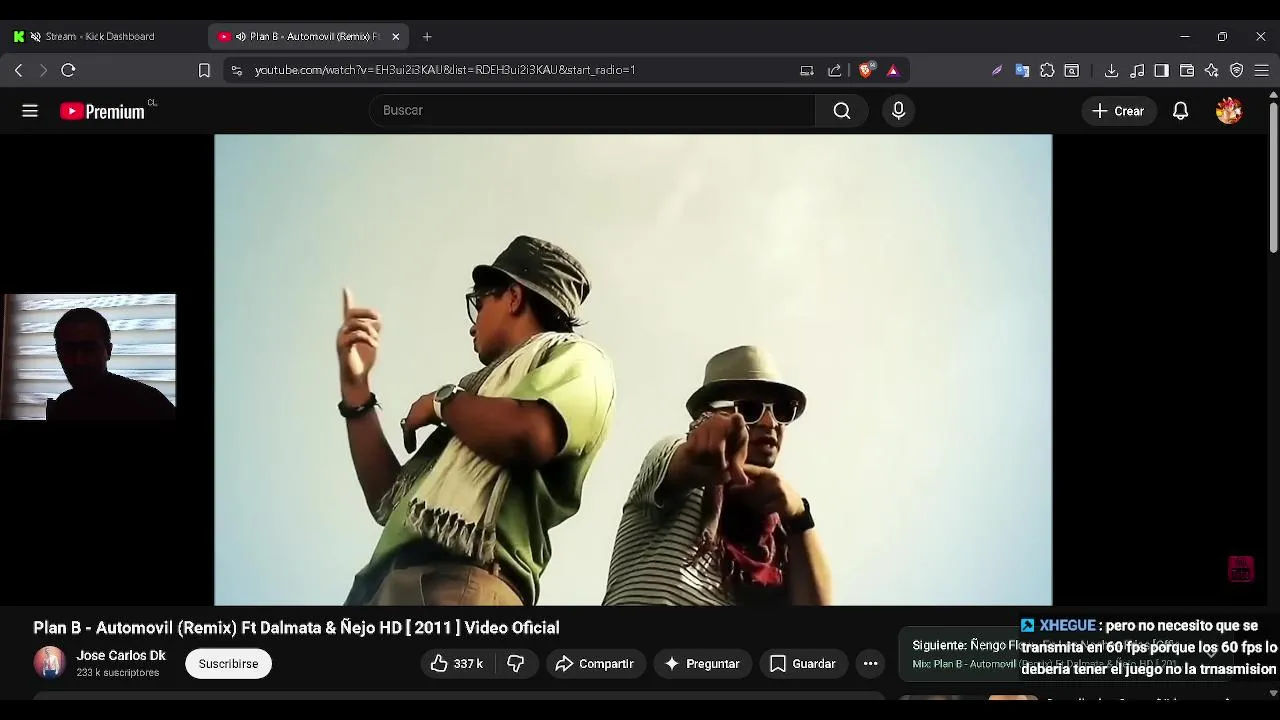Open the Preguntar AI button

point(702,664)
